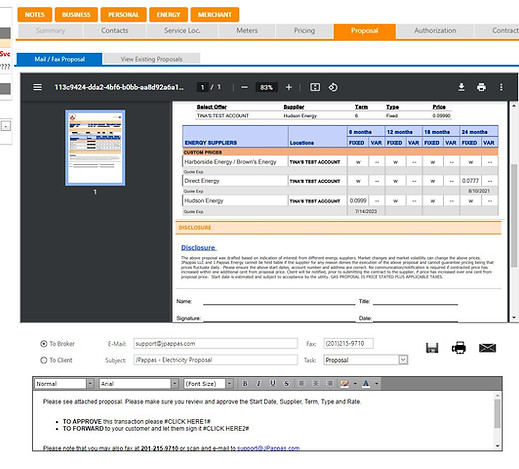The image size is (519, 469).
Task: Align email text left
Action: (x=301, y=384)
